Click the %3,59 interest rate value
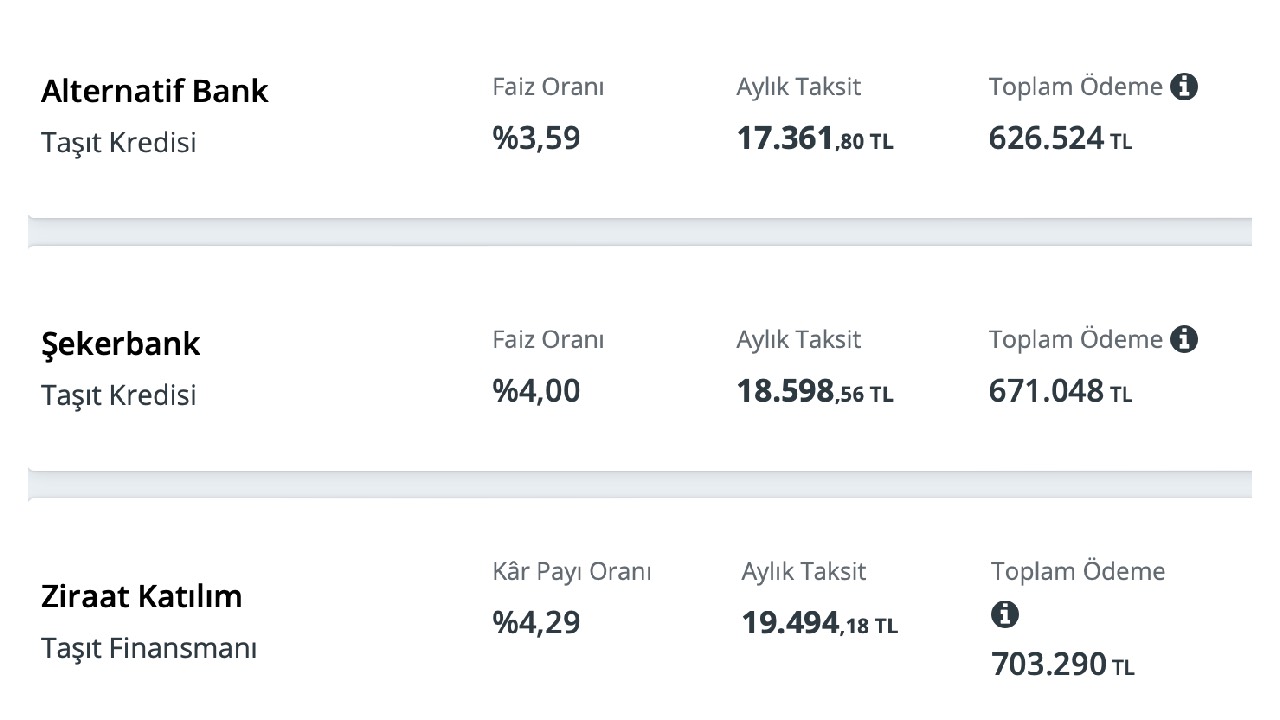 (x=536, y=139)
